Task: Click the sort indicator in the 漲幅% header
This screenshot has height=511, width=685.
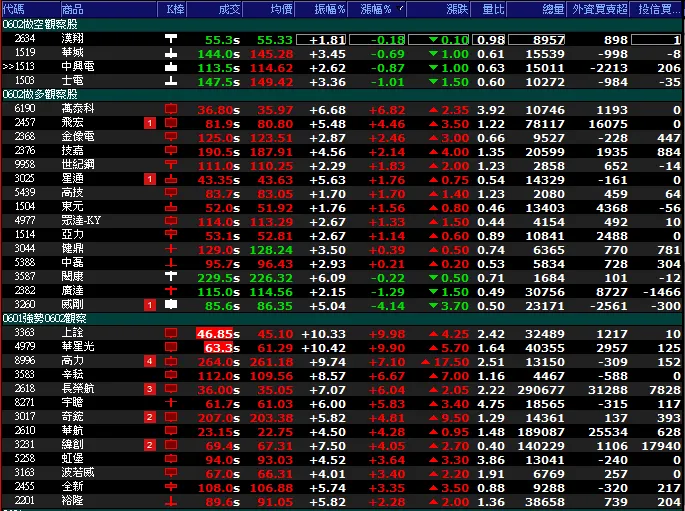Action: pos(400,7)
